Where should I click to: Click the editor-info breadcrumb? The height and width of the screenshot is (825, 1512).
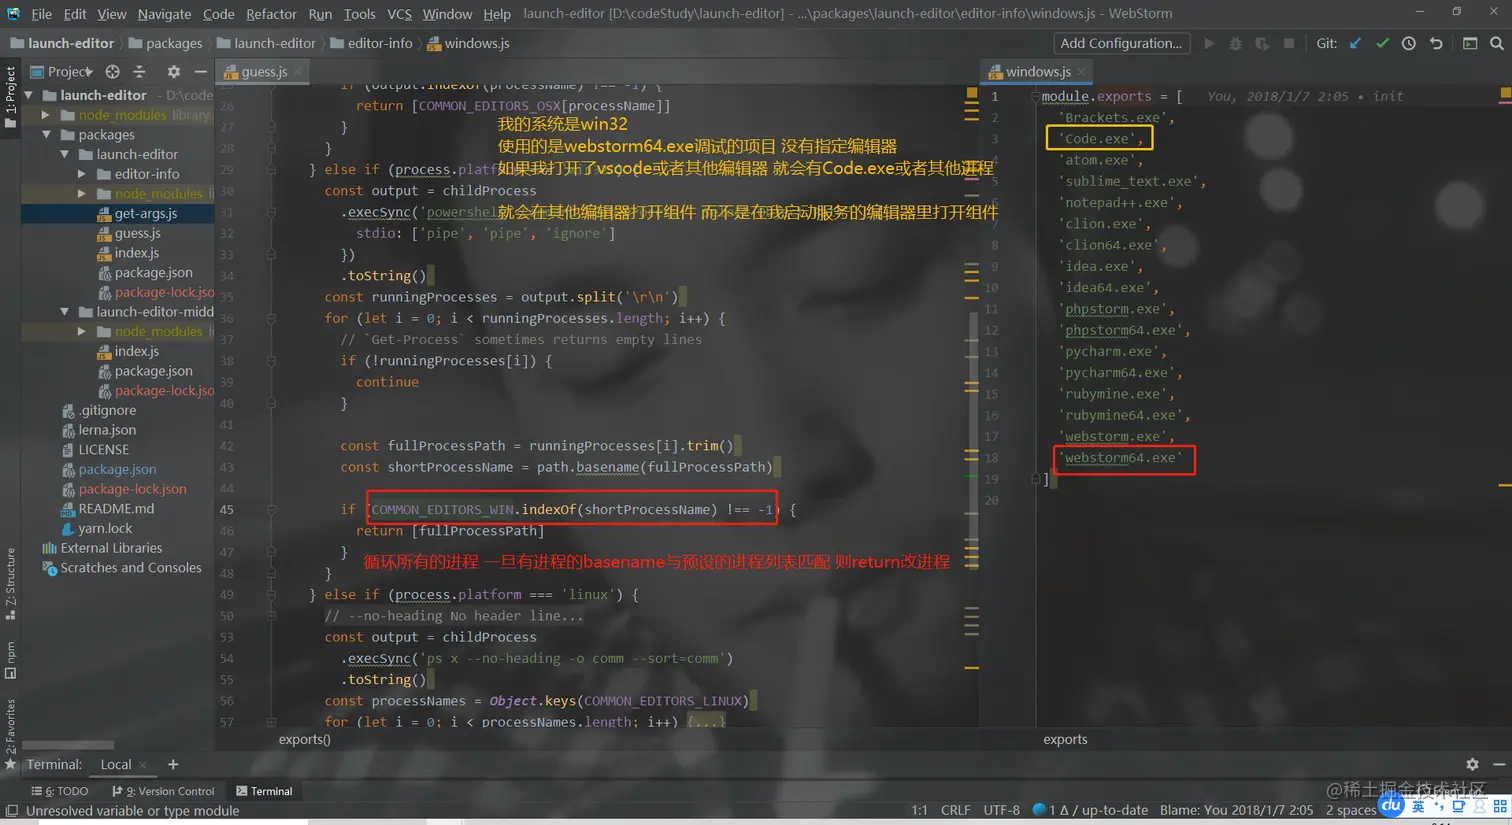coord(371,43)
